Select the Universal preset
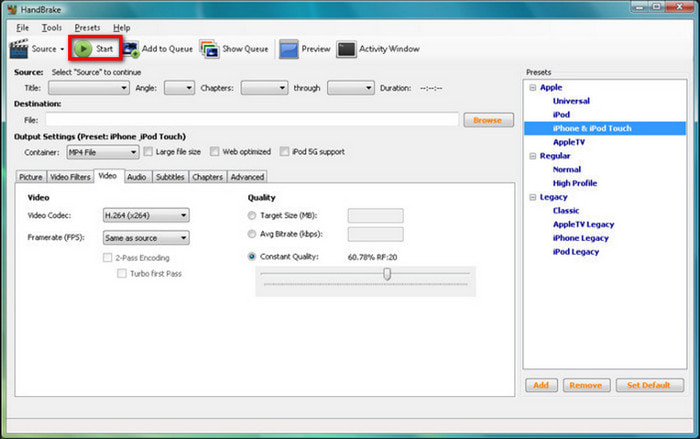The image size is (700, 439). click(x=571, y=101)
